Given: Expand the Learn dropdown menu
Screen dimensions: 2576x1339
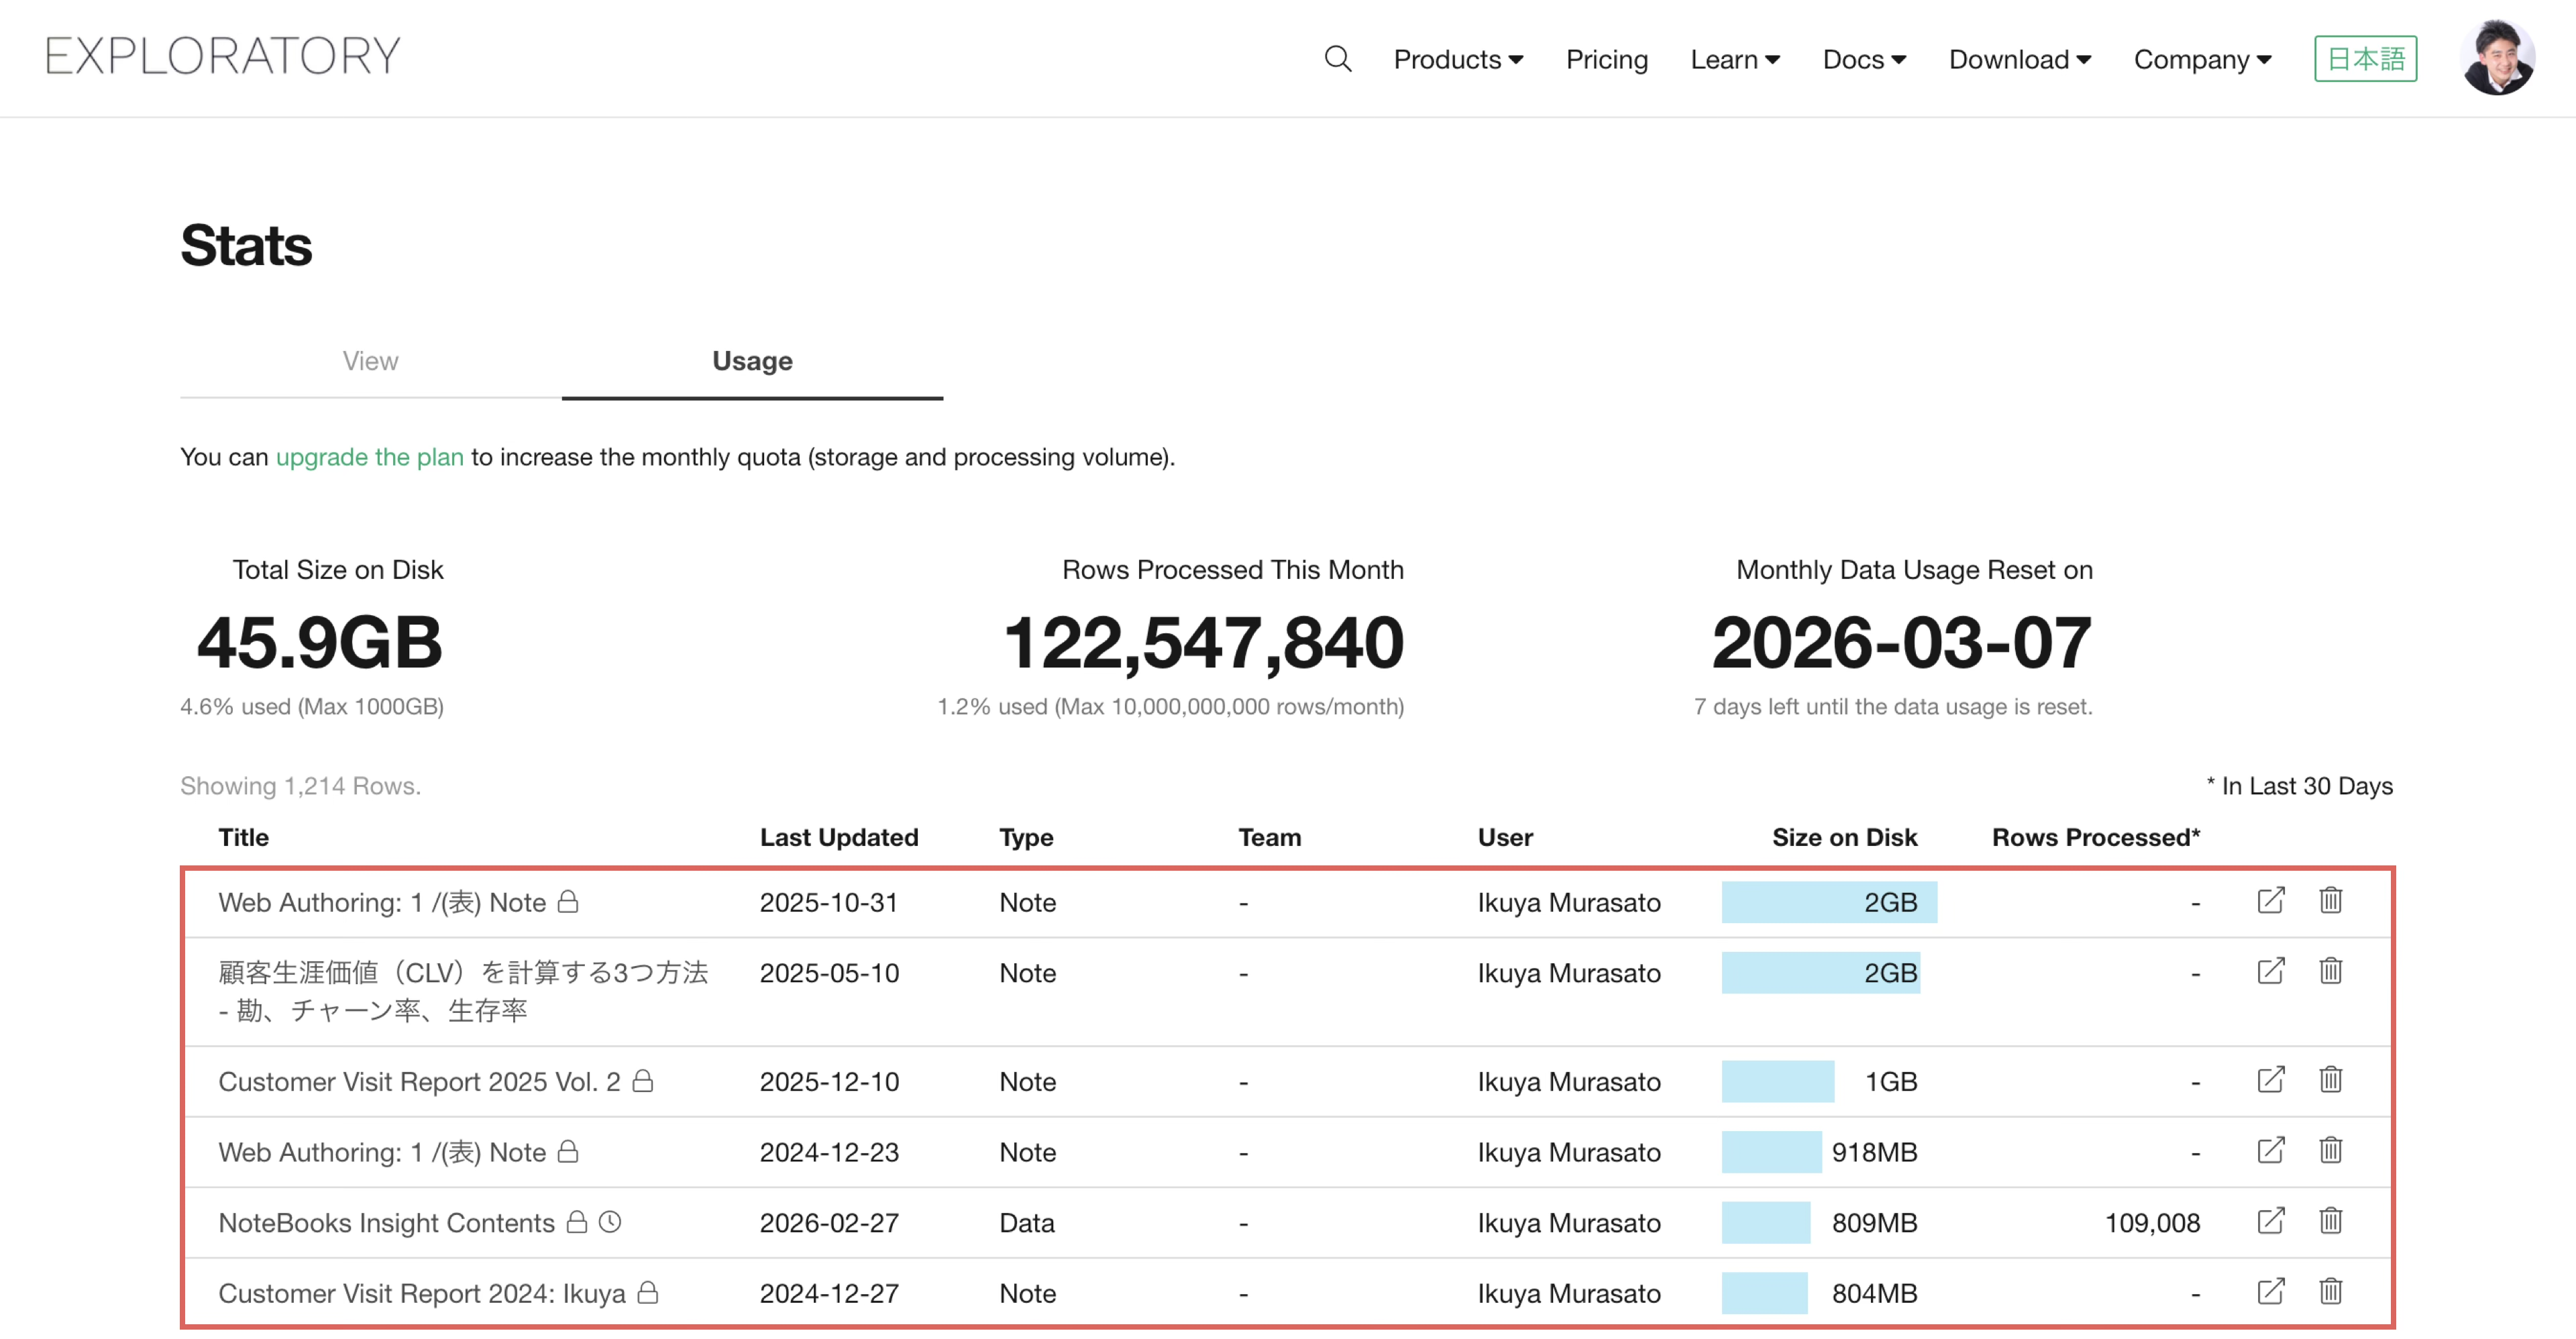Looking at the screenshot, I should (1734, 60).
